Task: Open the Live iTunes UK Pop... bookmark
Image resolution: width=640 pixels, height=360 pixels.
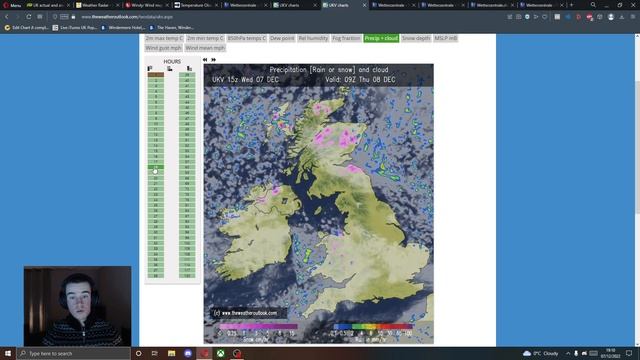Action: point(74,28)
